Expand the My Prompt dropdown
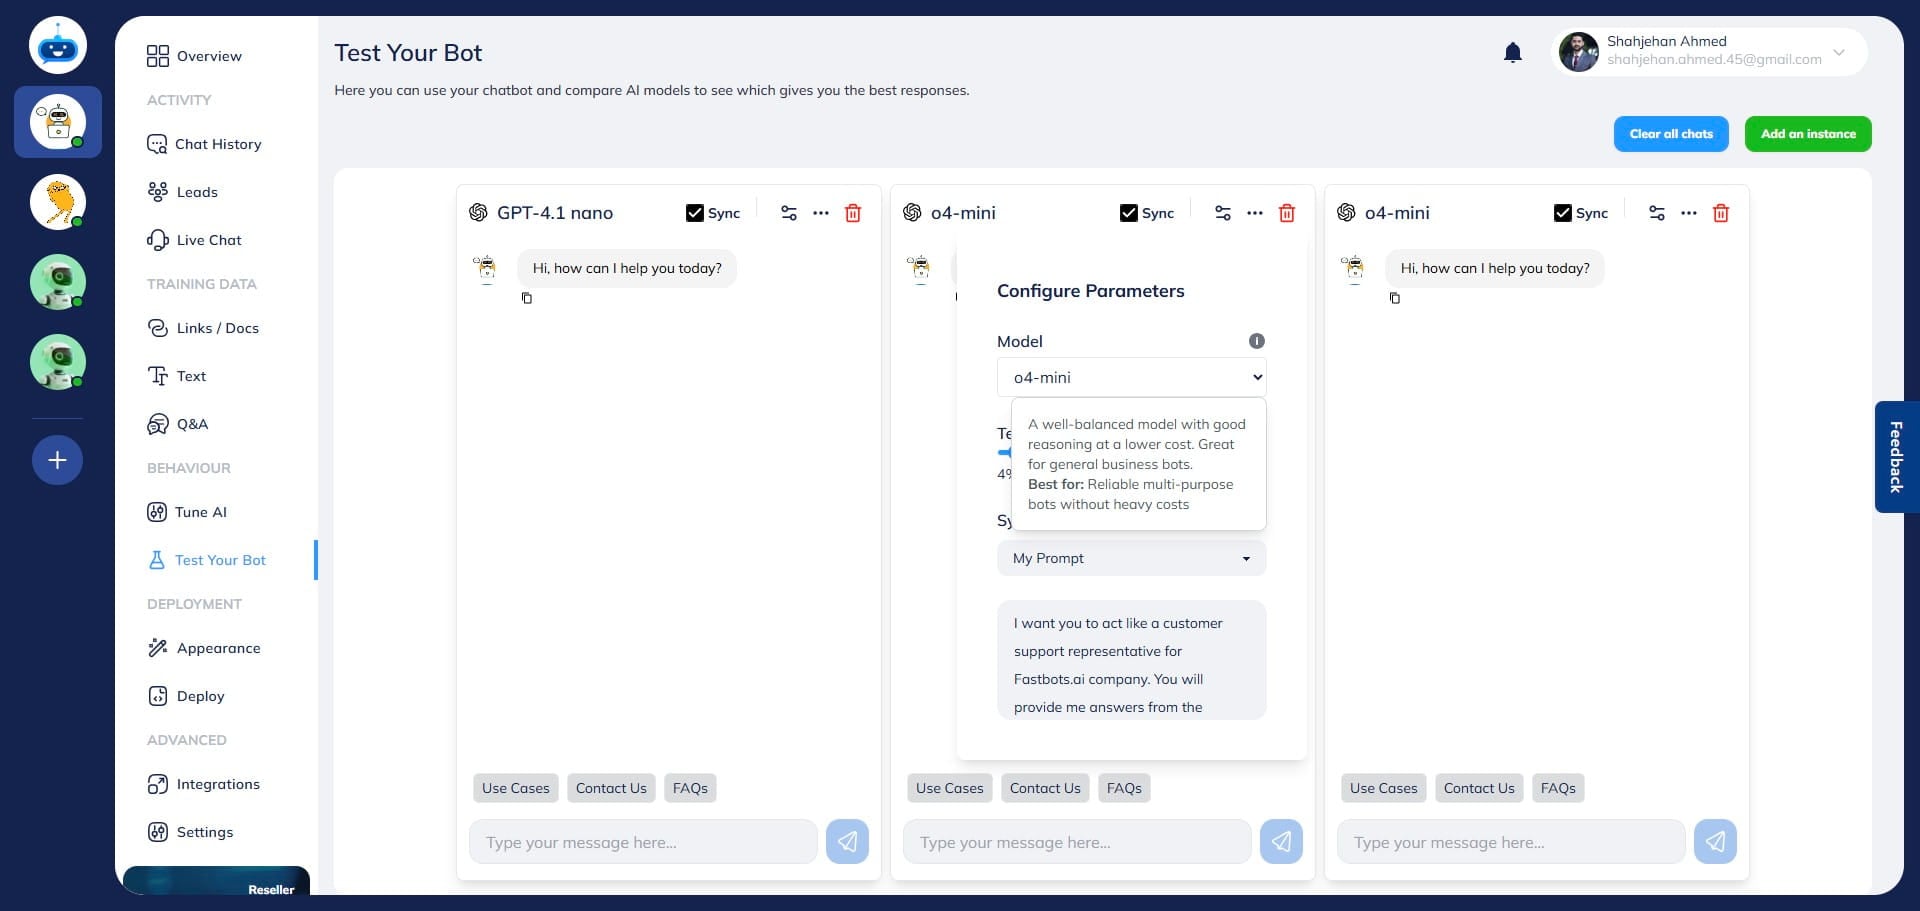The image size is (1920, 911). (x=1132, y=558)
